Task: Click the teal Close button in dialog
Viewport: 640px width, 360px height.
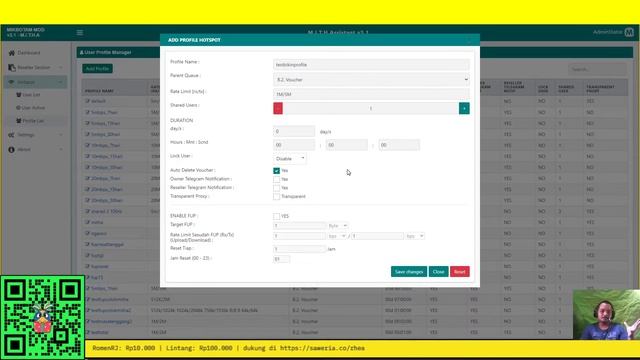Action: (x=438, y=272)
